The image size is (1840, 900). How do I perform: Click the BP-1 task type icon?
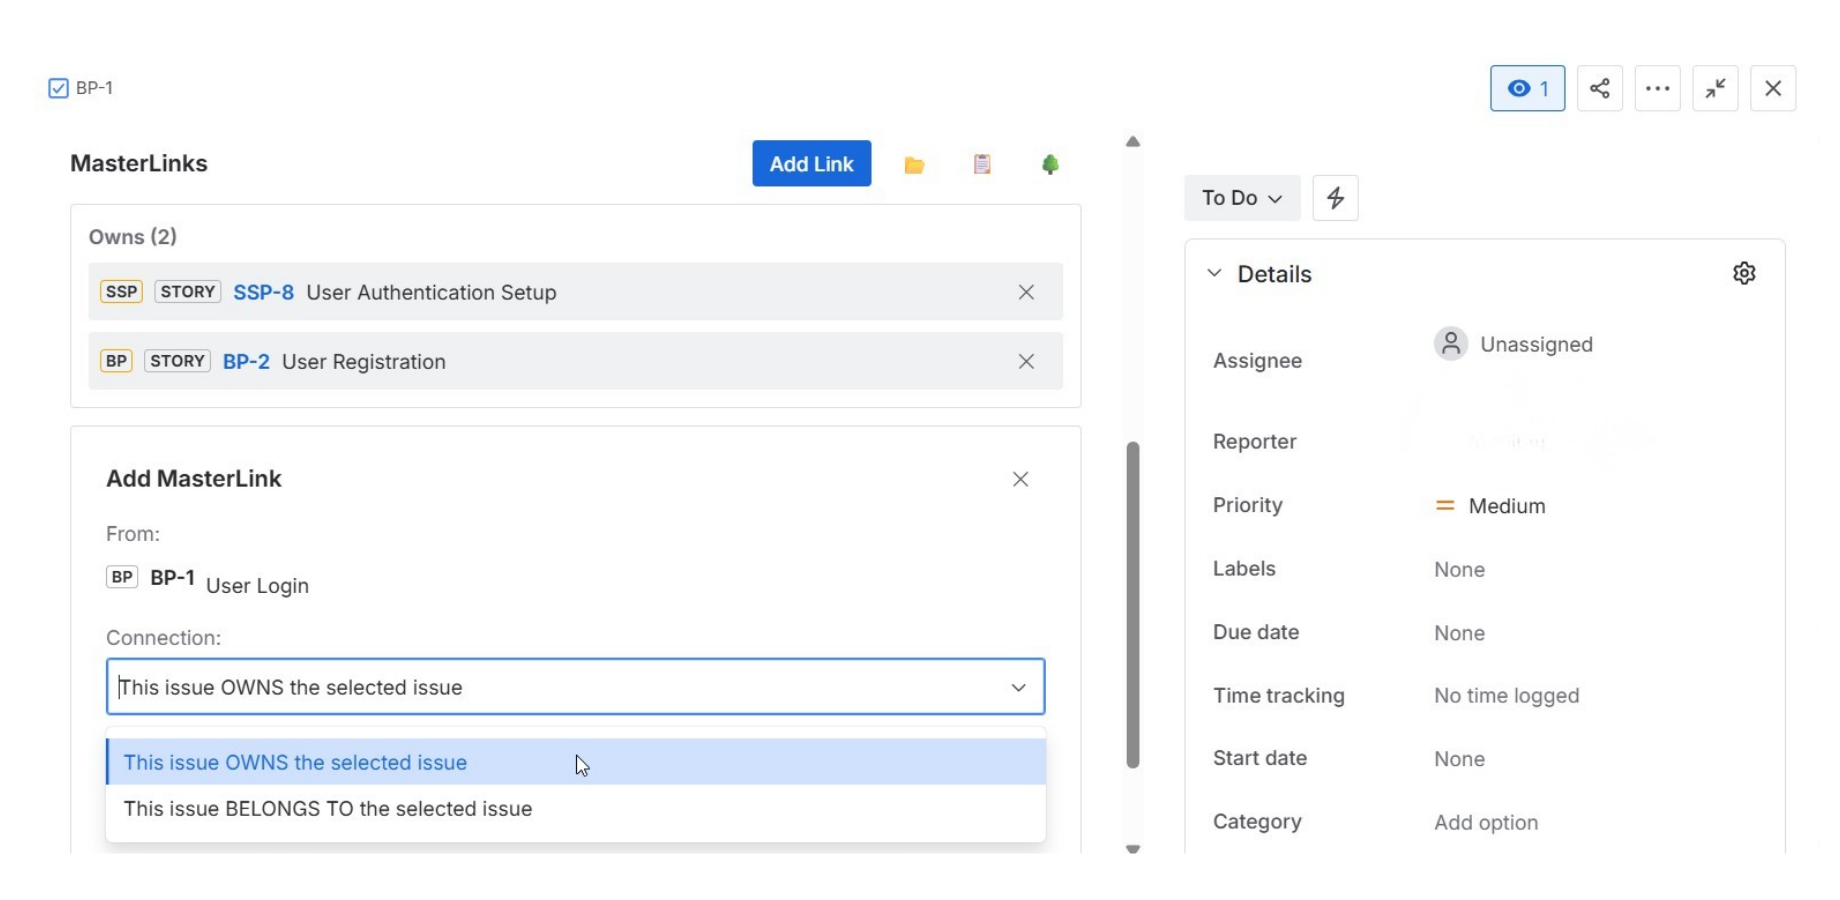click(x=58, y=88)
